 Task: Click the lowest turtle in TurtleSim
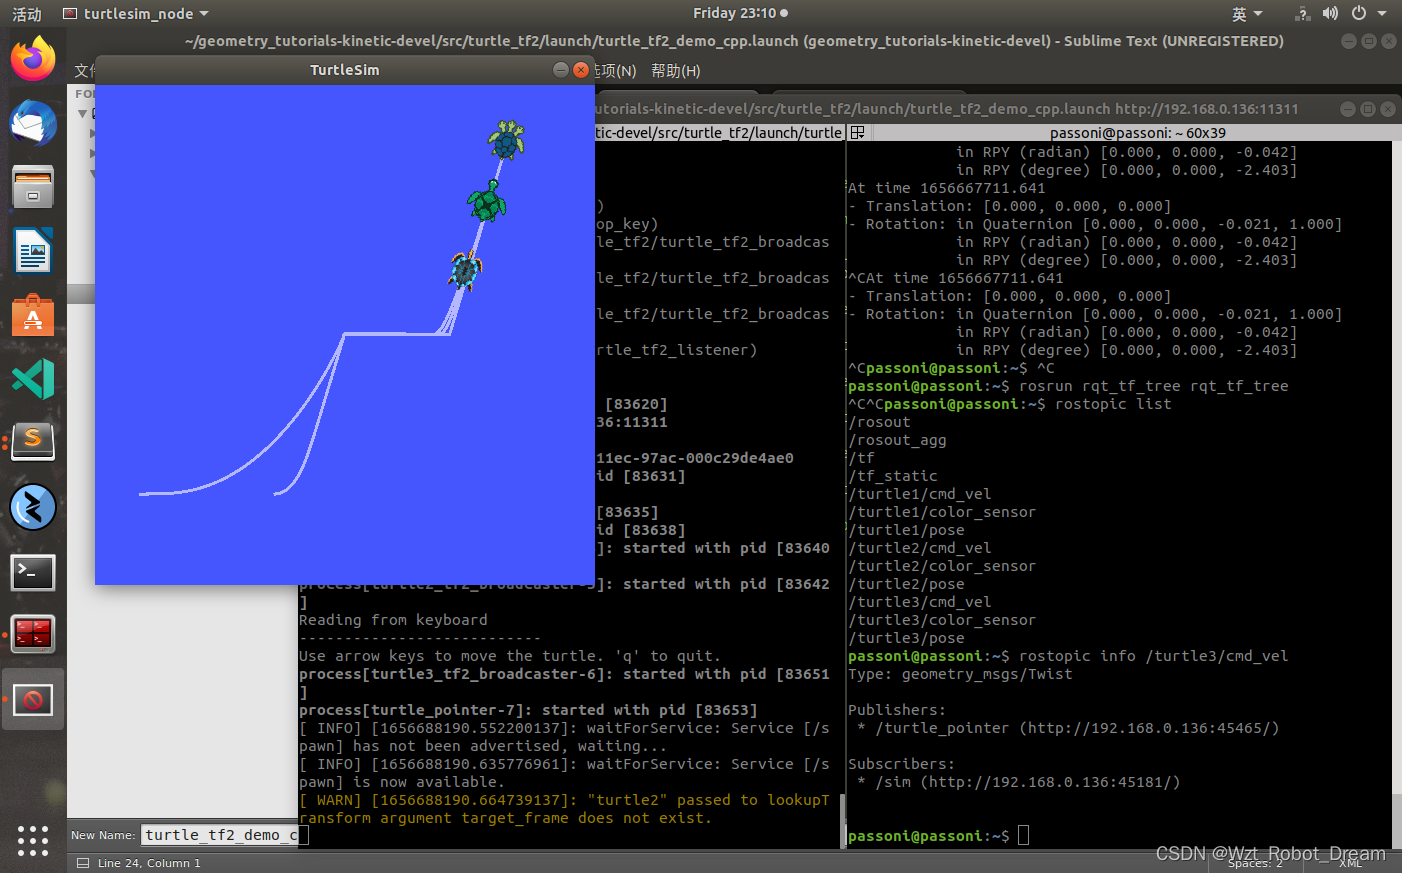(x=465, y=270)
